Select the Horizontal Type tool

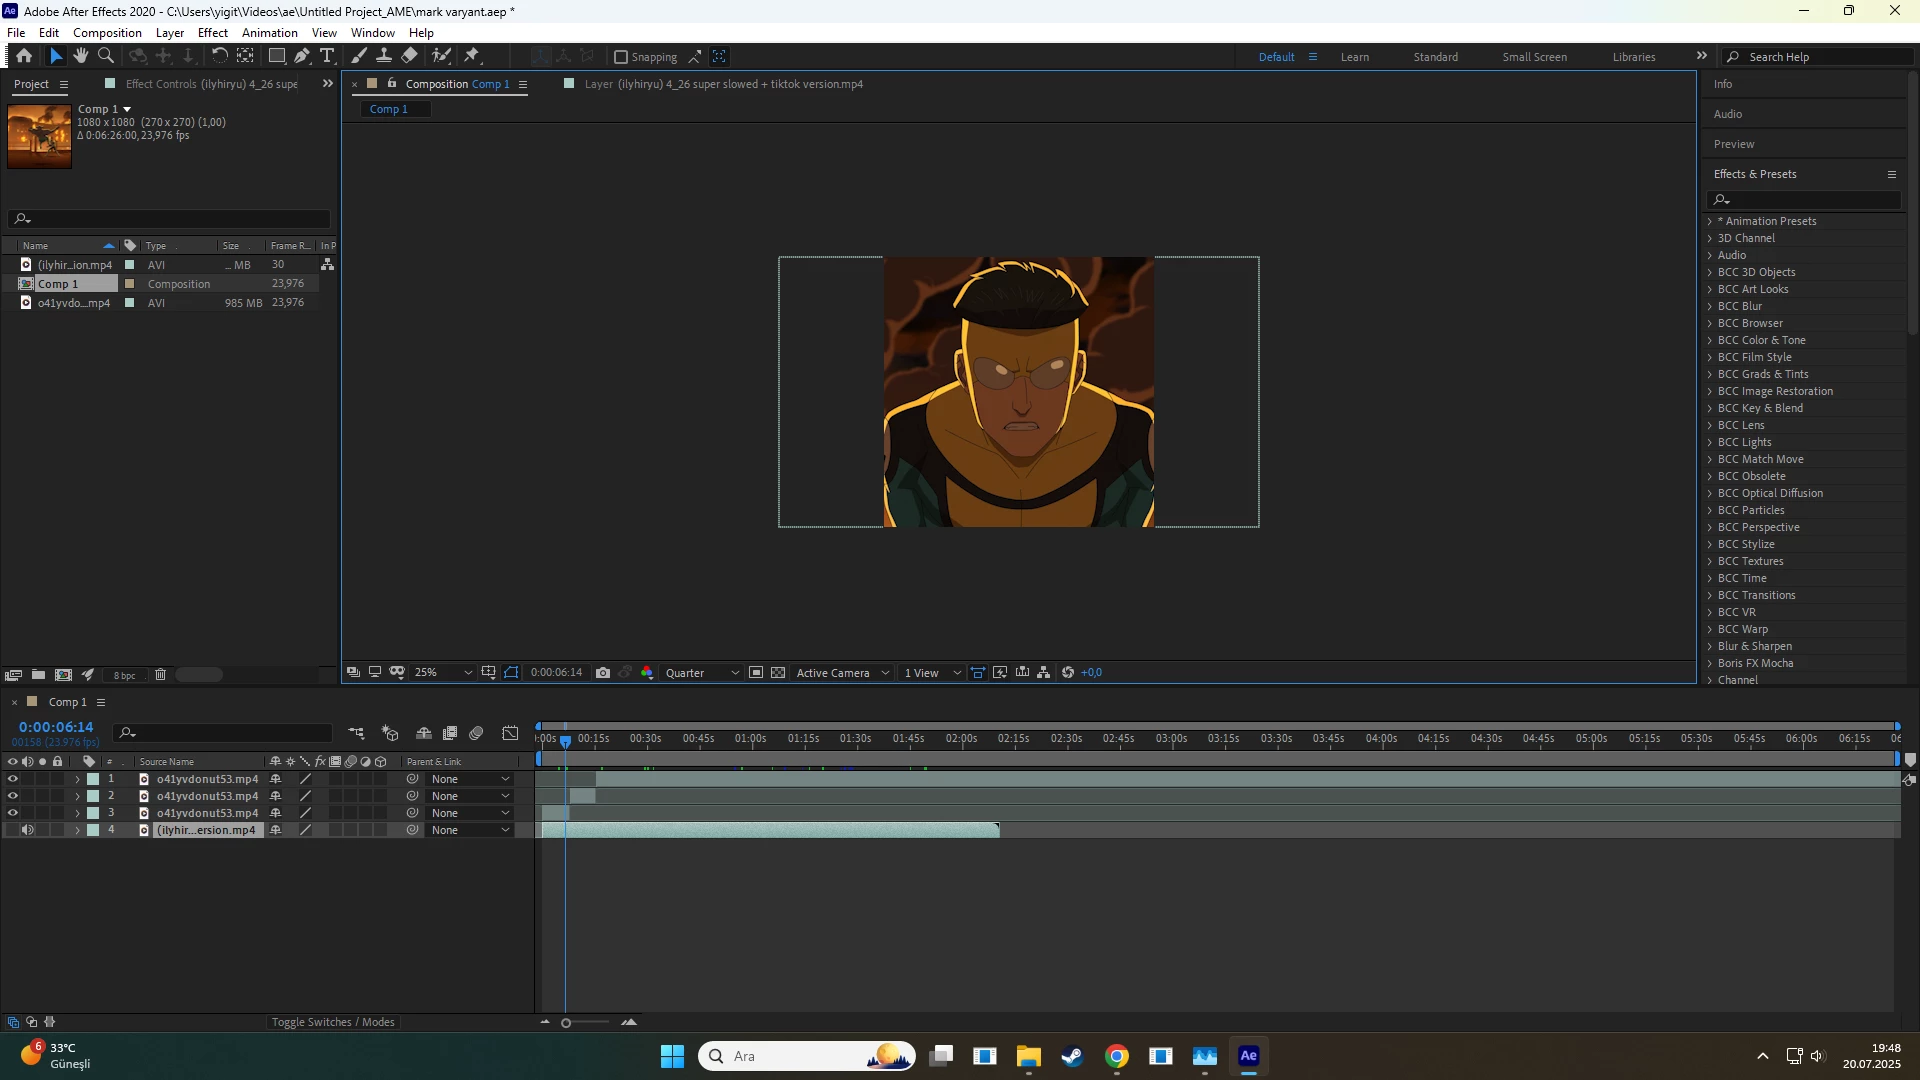click(x=327, y=56)
